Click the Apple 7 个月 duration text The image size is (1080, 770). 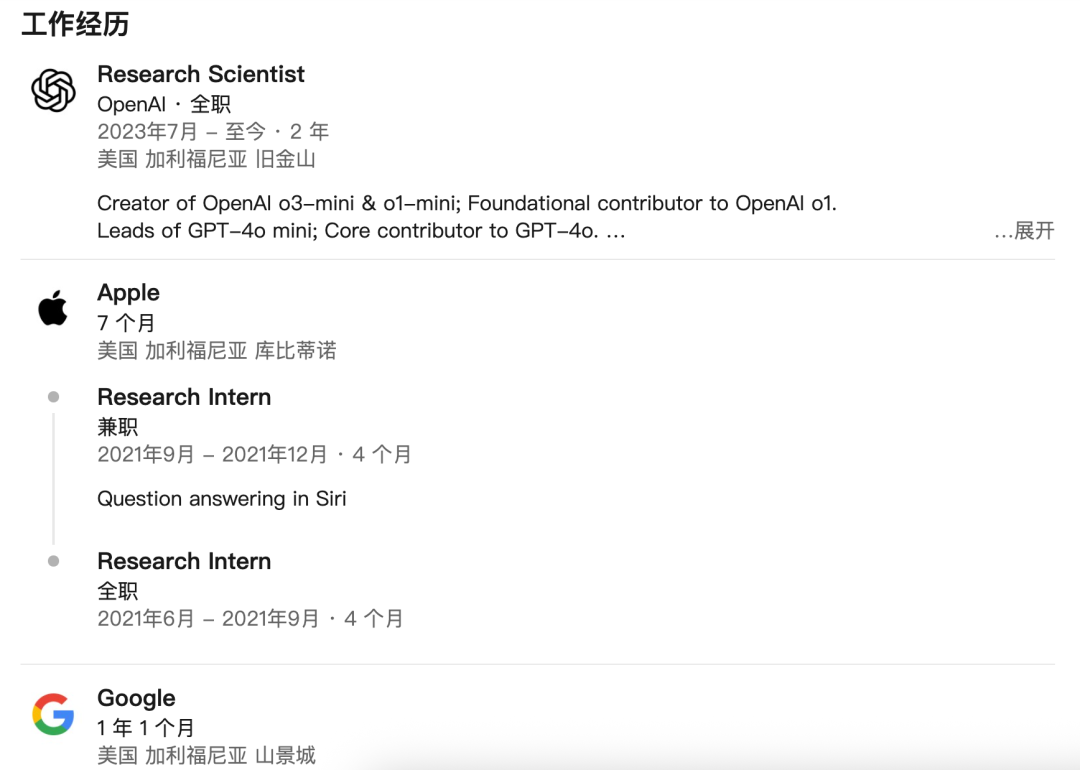coord(126,323)
